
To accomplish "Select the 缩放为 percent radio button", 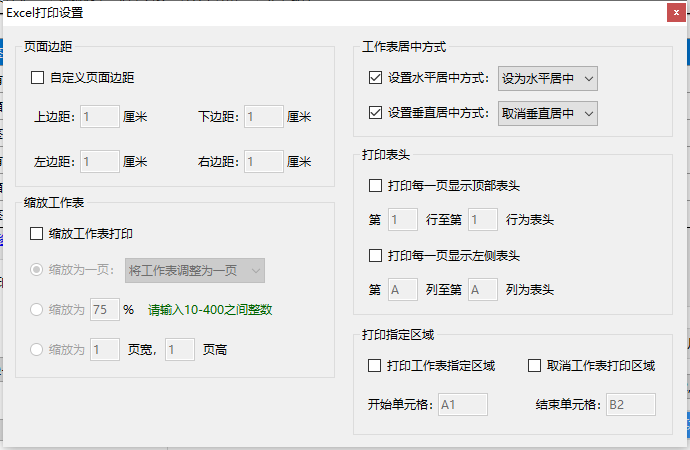I will coord(36,310).
